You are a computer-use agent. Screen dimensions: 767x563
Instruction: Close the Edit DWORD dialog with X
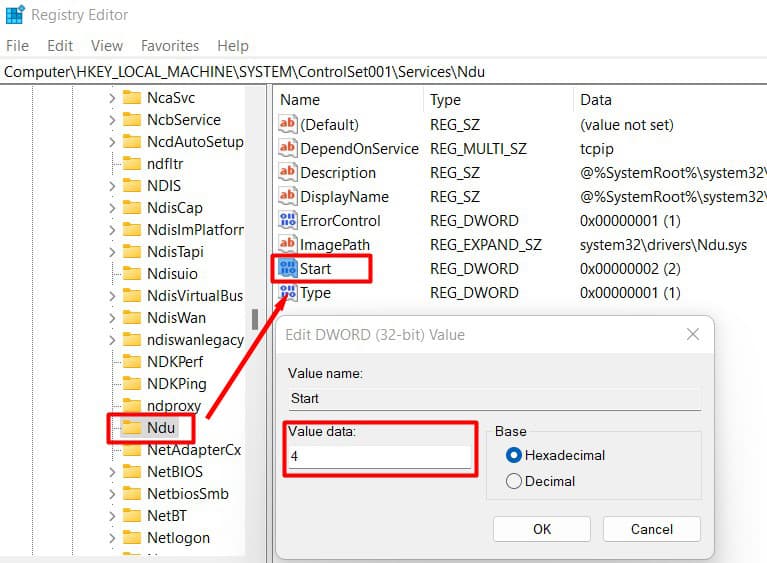point(693,335)
